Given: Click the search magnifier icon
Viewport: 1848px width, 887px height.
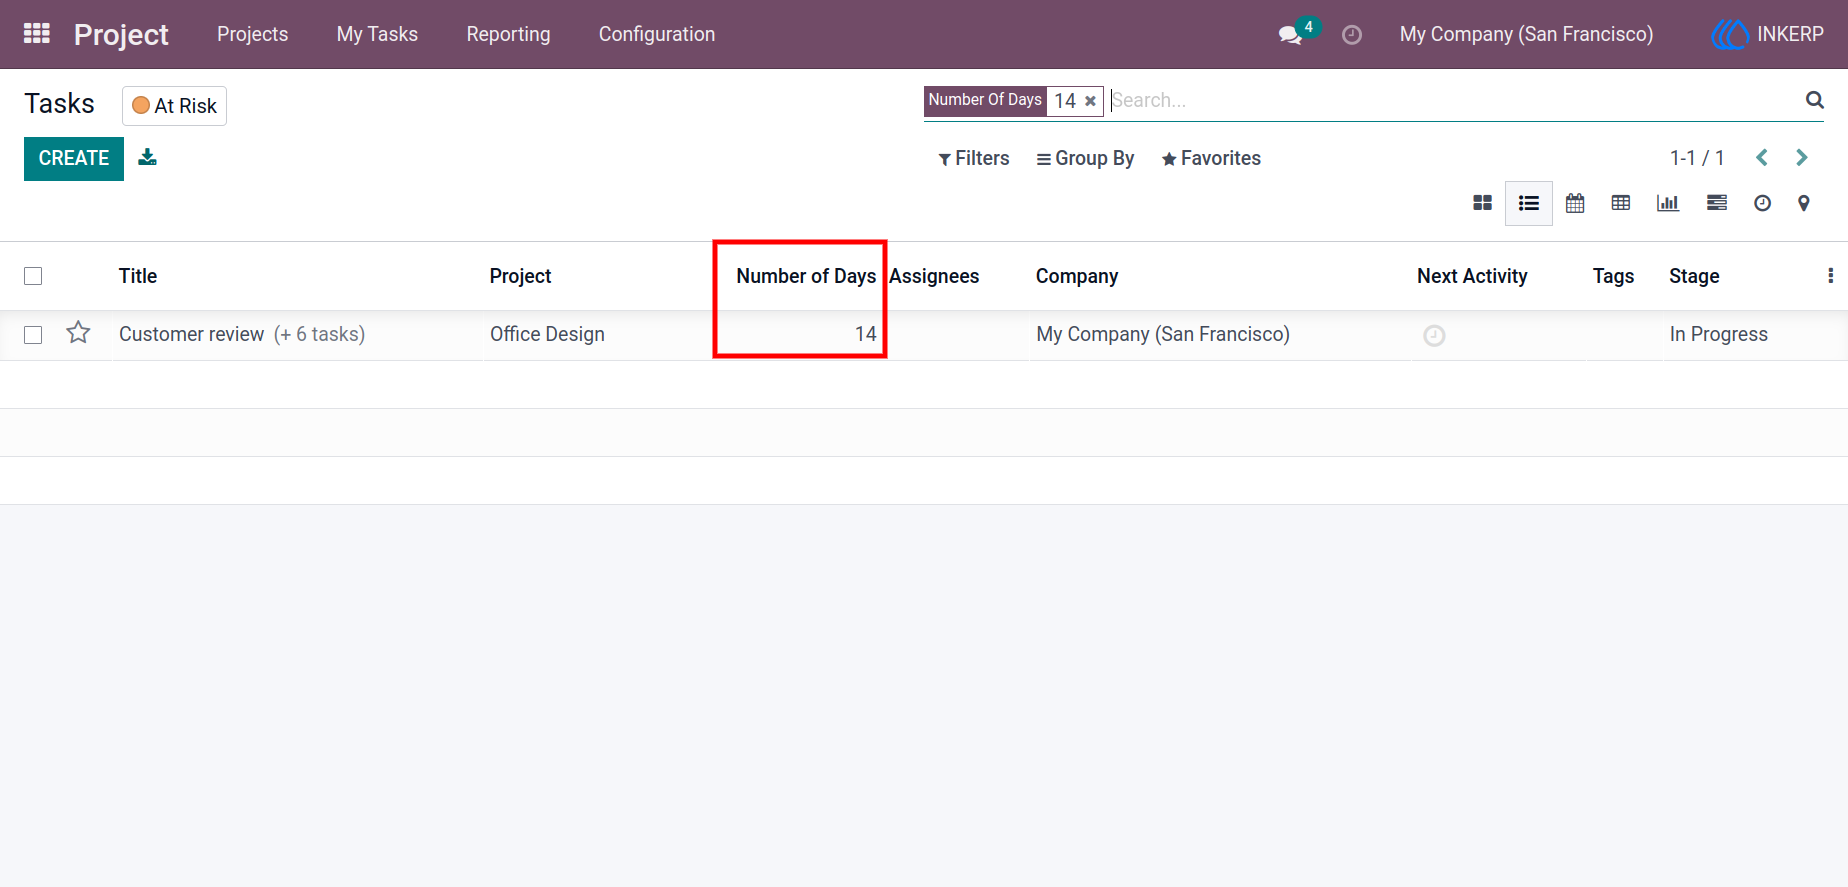Looking at the screenshot, I should pos(1815,100).
